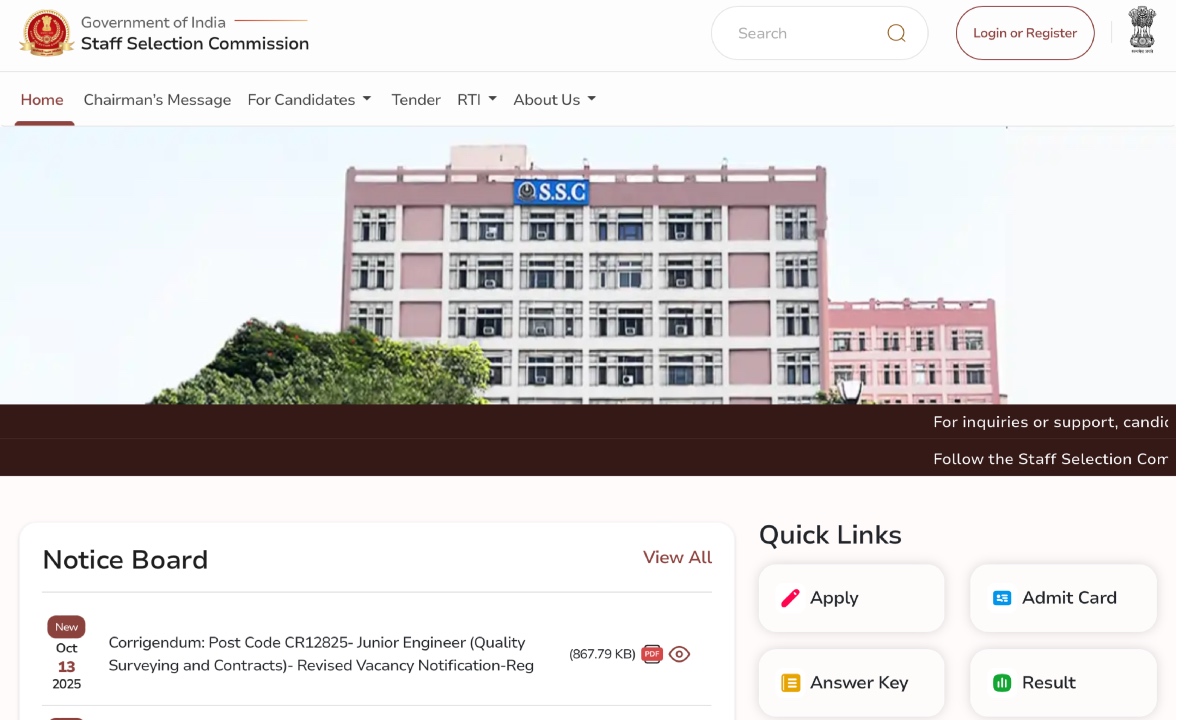Click the Admit Card icon

(x=1002, y=598)
